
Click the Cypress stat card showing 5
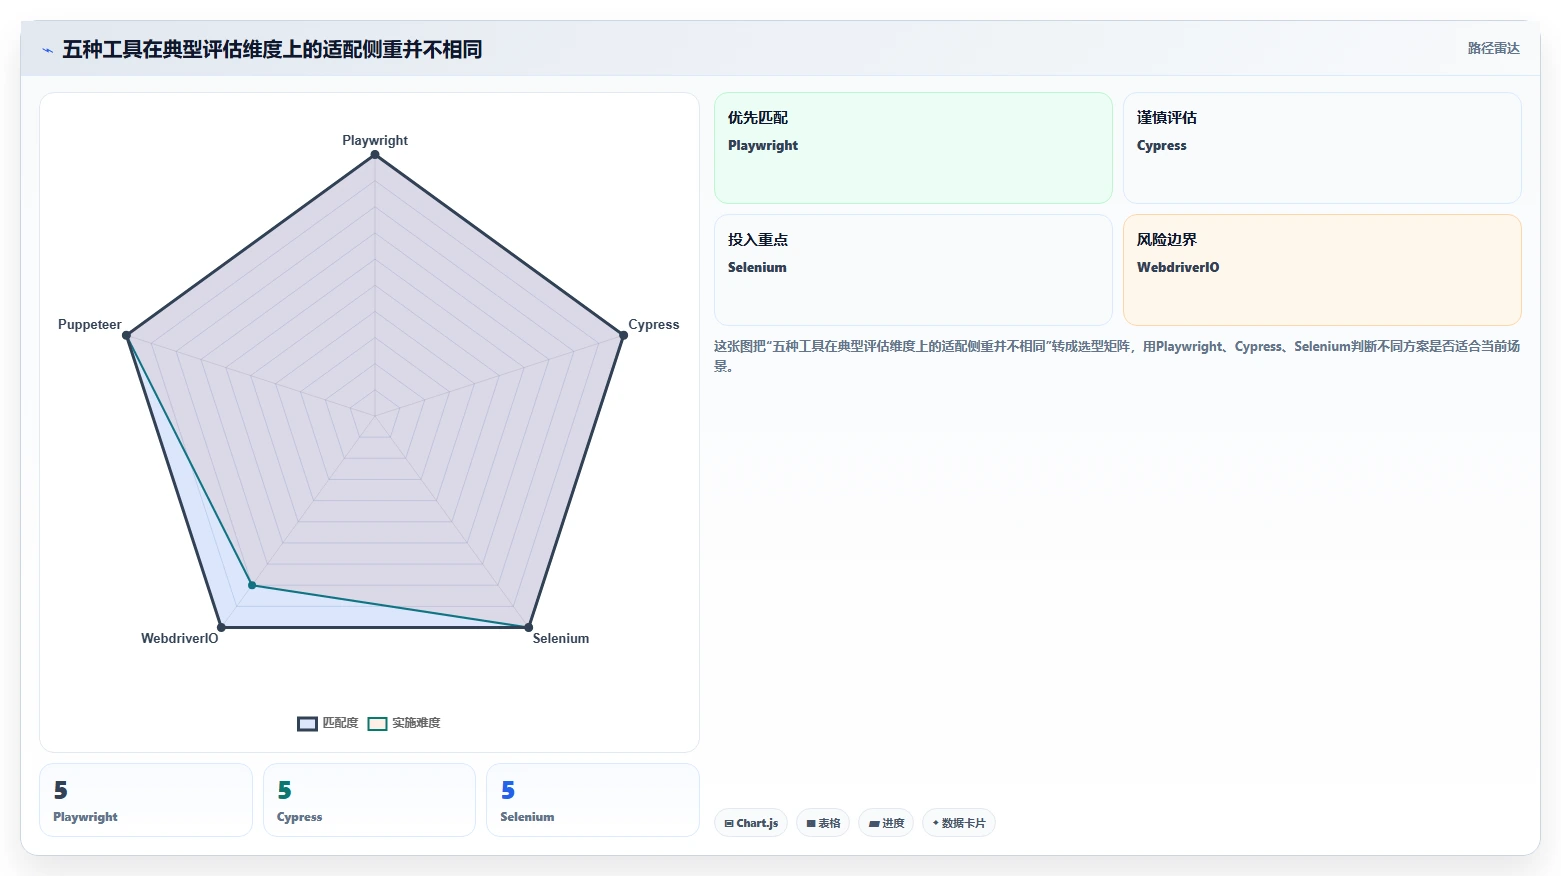click(x=369, y=800)
